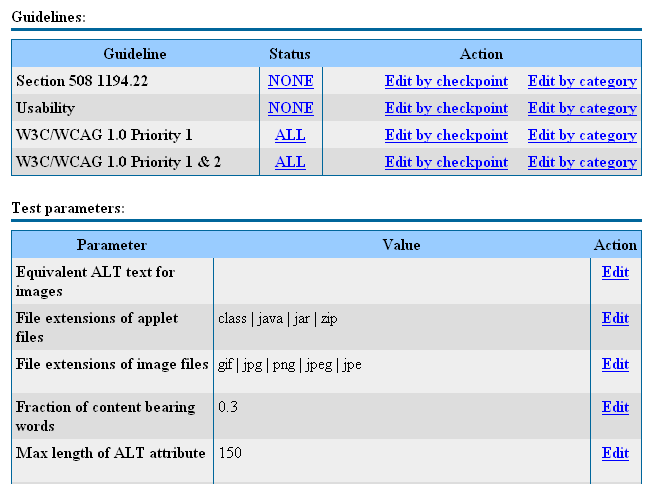The width and height of the screenshot is (656, 484).
Task: Edit by checkpoint for W3C/WCAG Priority 1 & 2
Action: (x=446, y=162)
